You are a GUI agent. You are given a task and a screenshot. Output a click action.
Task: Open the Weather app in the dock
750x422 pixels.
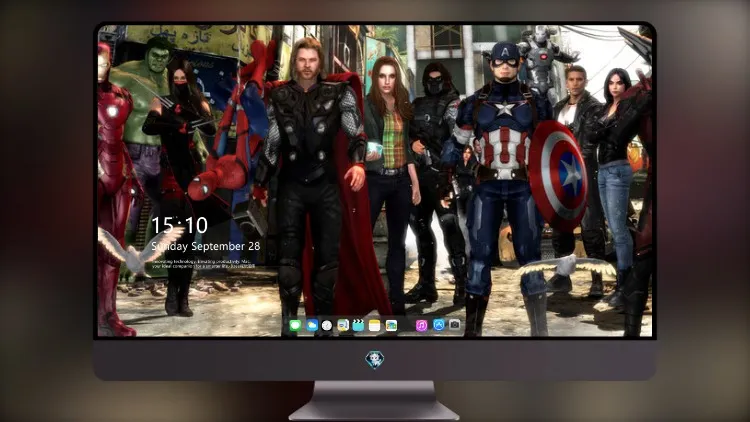pos(311,325)
